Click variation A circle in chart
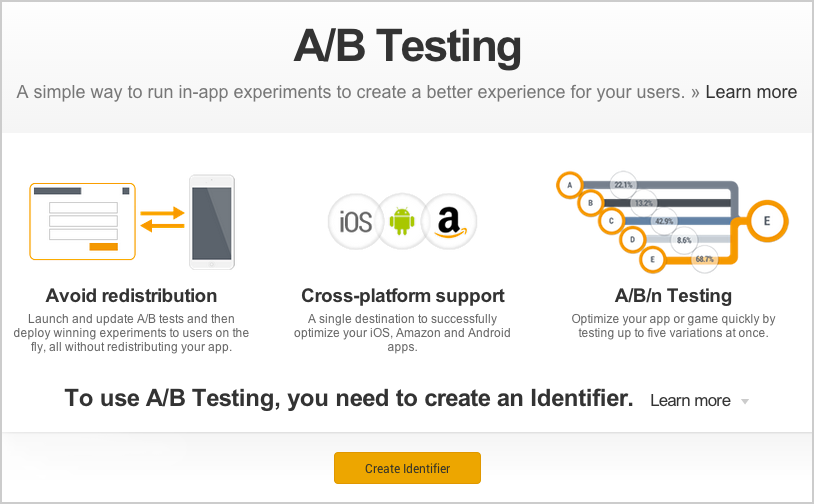The image size is (814, 504). click(570, 185)
